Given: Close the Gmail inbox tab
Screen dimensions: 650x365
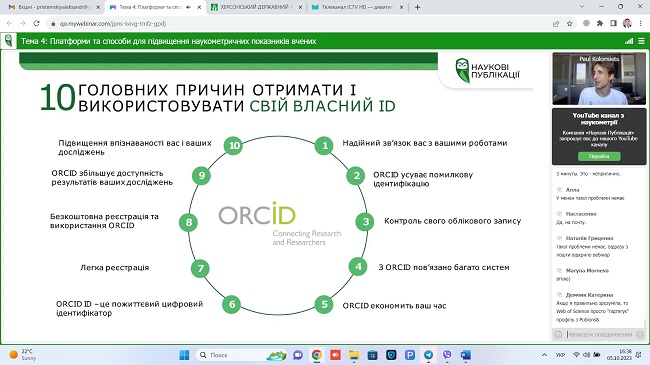Looking at the screenshot, I should tap(98, 7).
